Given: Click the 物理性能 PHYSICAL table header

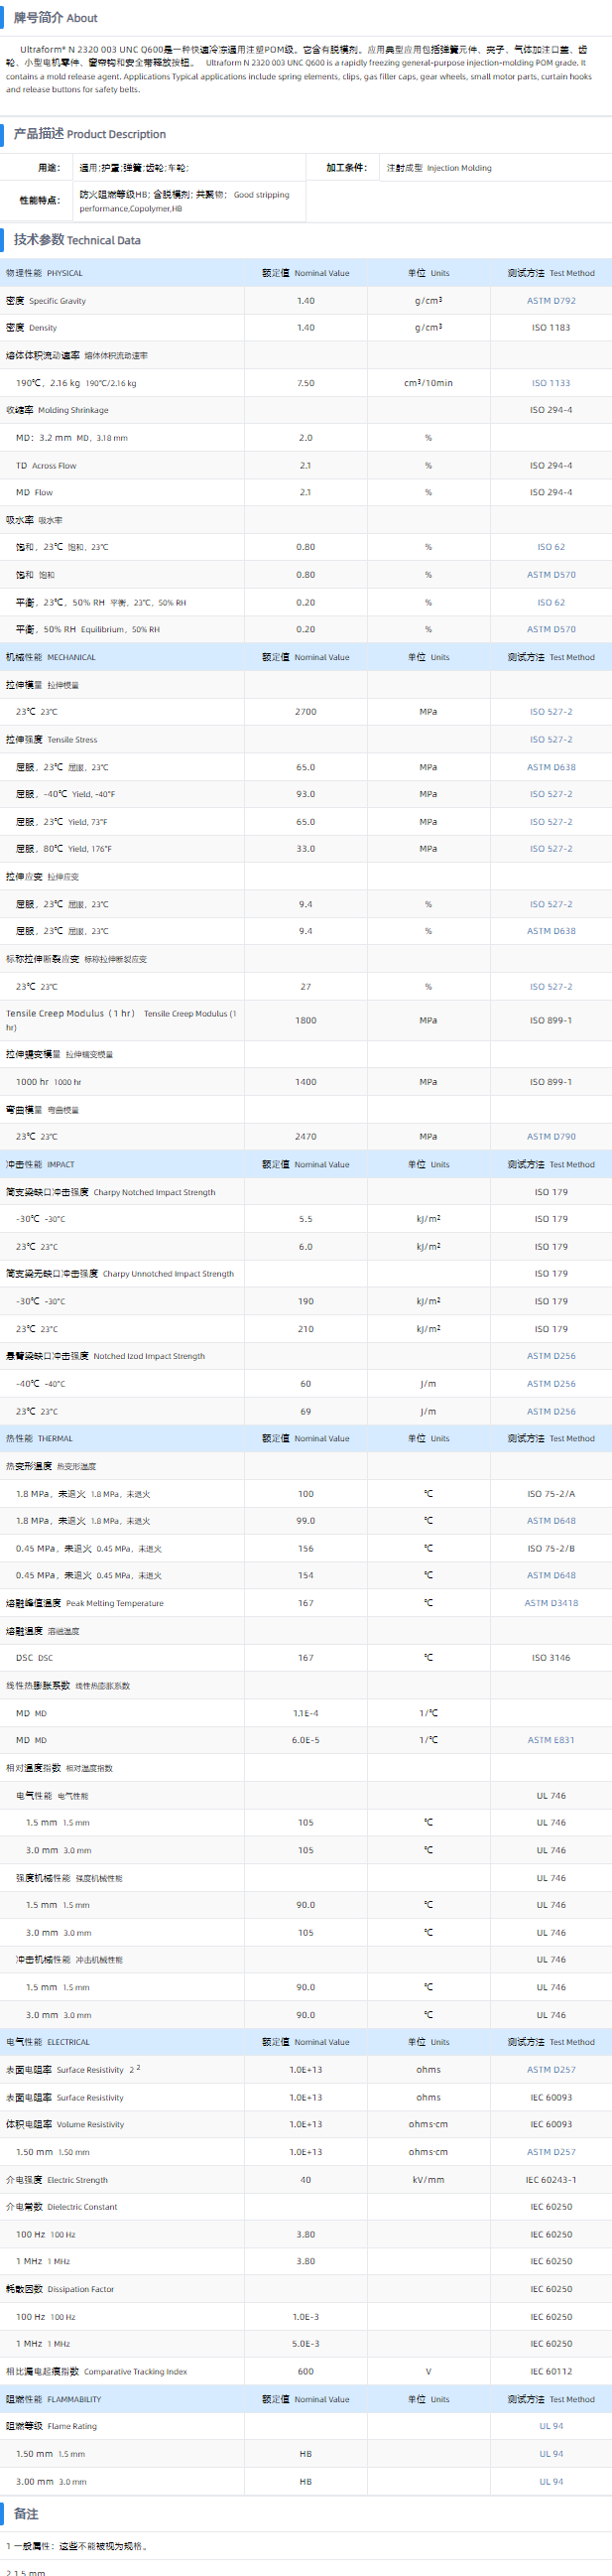Looking at the screenshot, I should pyautogui.click(x=44, y=273).
